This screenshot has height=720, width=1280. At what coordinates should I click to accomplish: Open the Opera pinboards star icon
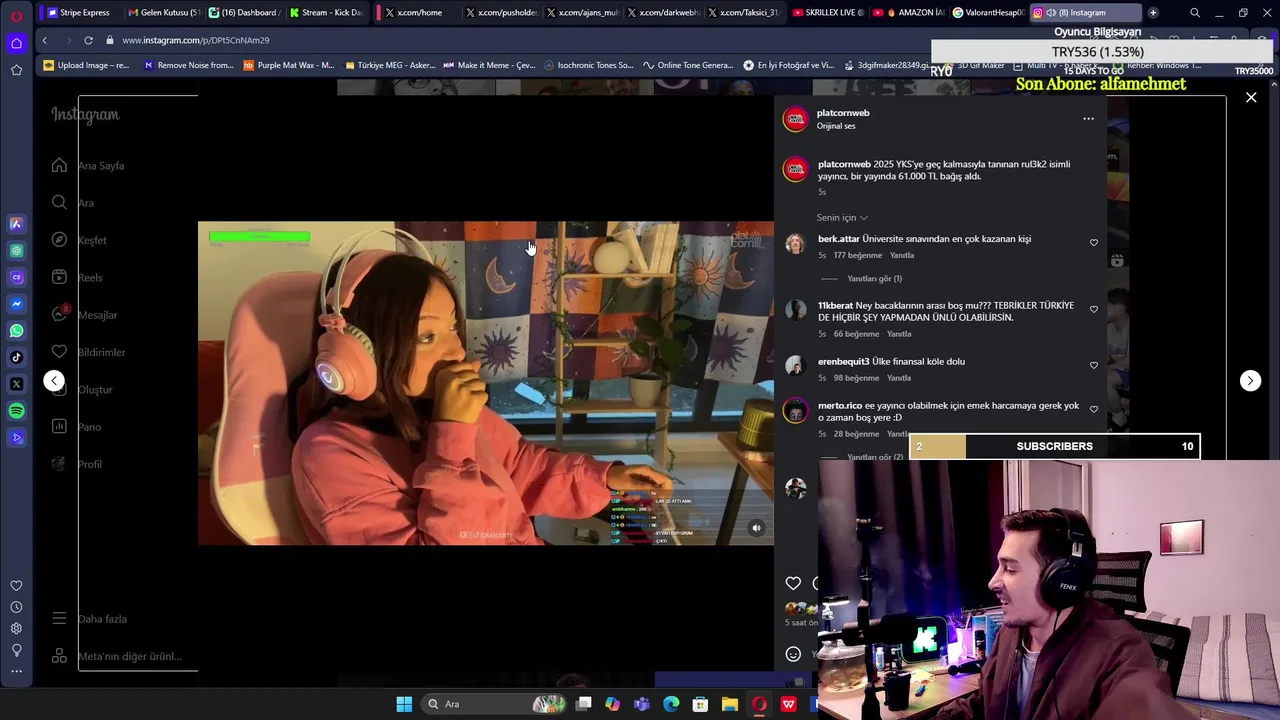click(16, 70)
